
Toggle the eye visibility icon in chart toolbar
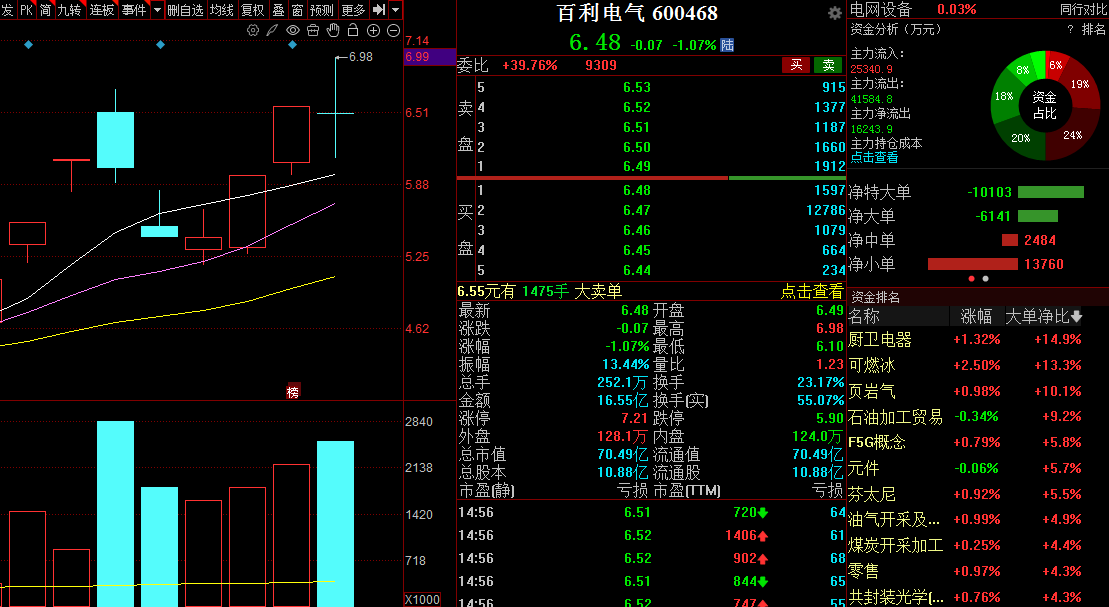(293, 30)
